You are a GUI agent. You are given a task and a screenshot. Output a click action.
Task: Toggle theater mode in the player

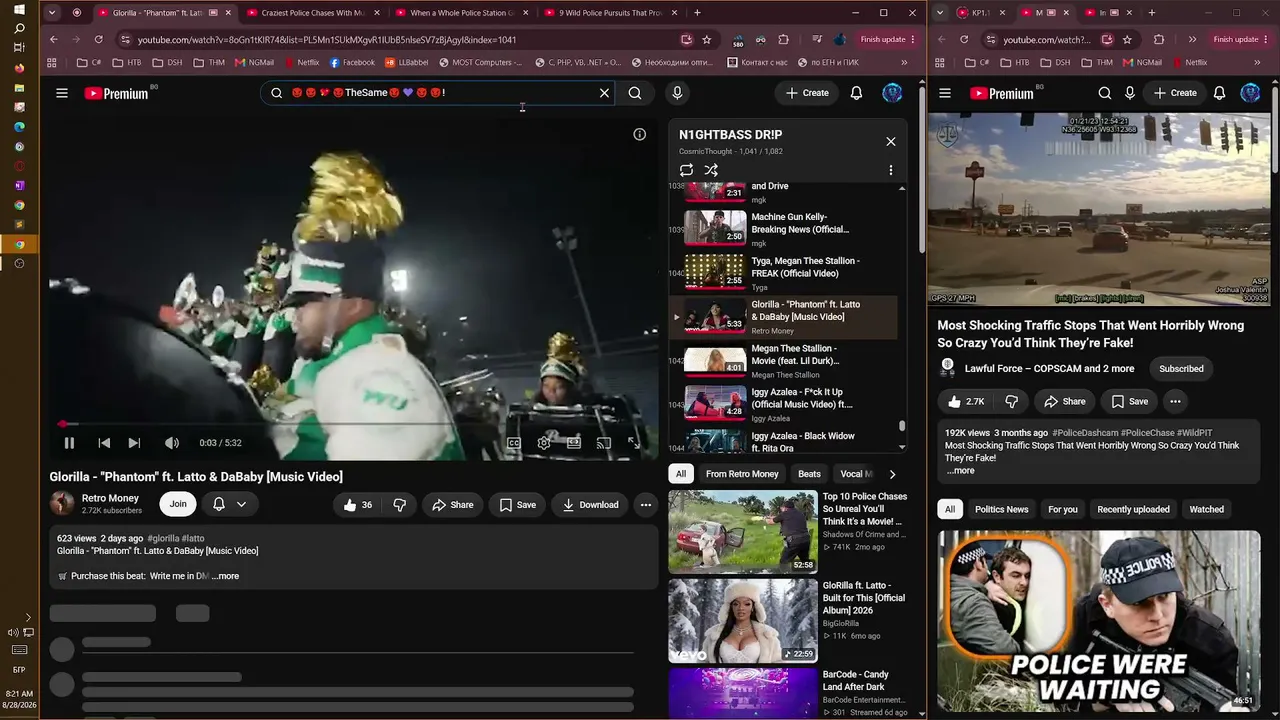click(574, 443)
